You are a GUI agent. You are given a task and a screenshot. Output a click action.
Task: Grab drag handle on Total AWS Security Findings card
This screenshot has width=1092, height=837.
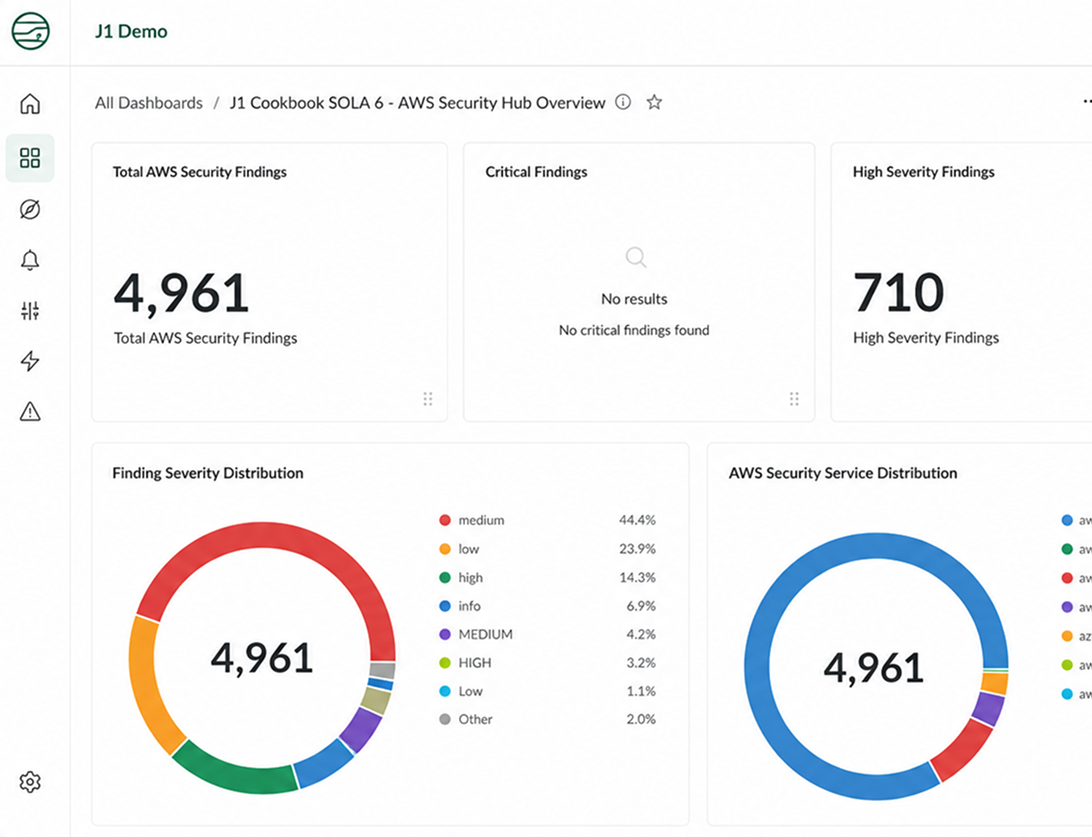point(428,399)
